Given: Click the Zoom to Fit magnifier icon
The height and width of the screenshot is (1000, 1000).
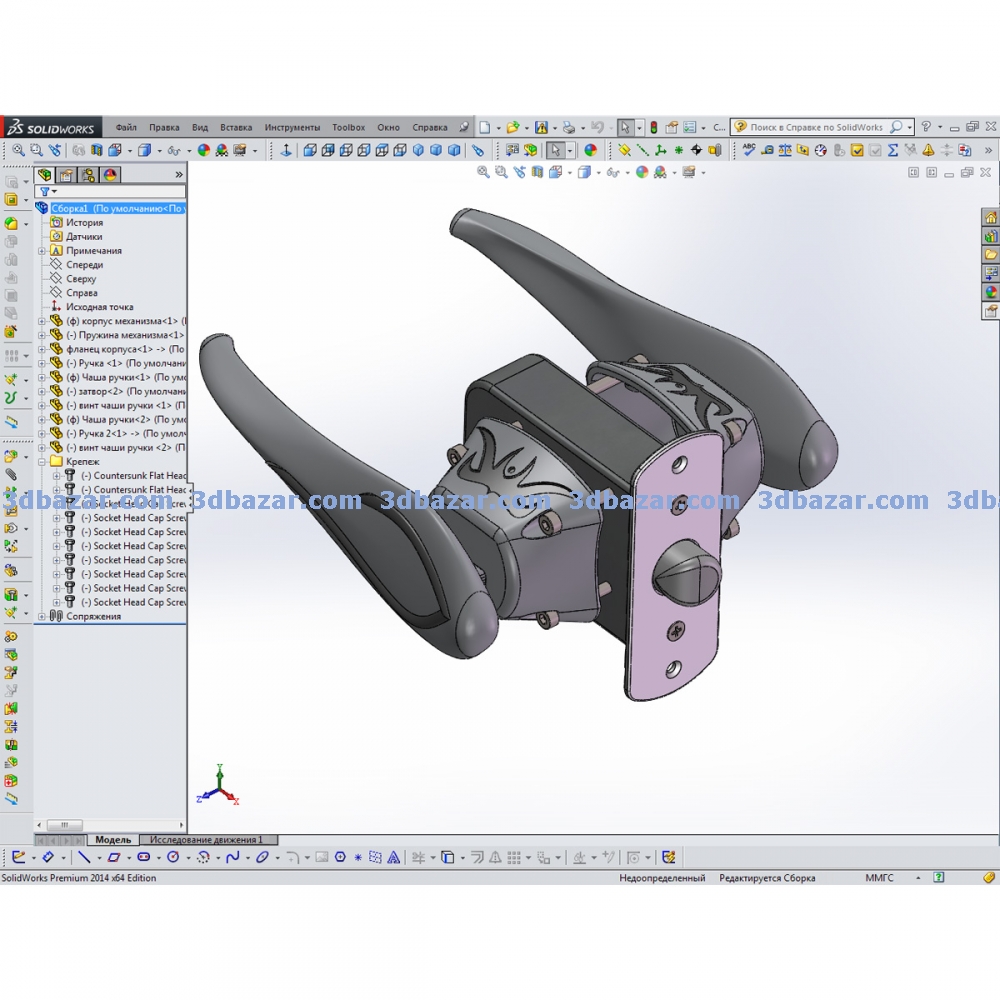Looking at the screenshot, I should click(19, 150).
